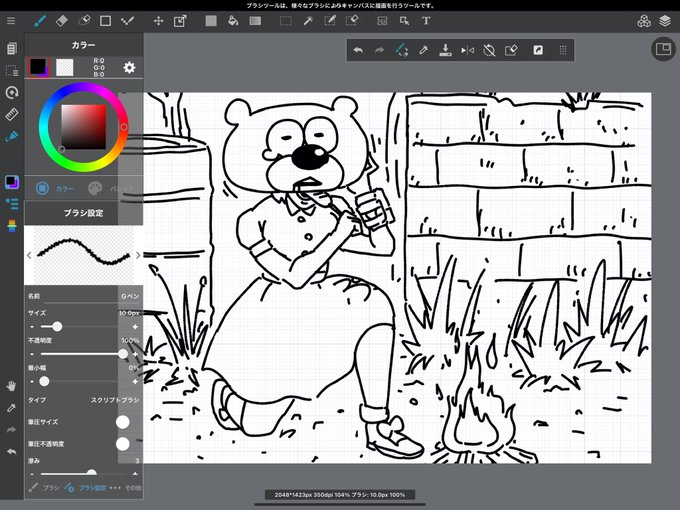Toggle the brush list sidebar icon
This screenshot has width=680, height=510.
[12, 204]
